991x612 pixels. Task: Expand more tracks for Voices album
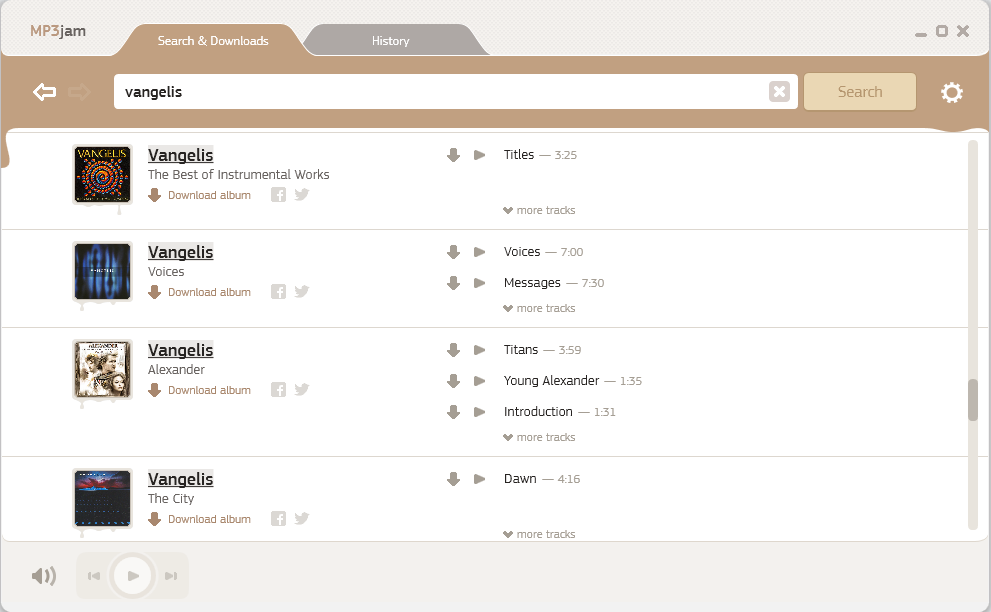pos(539,309)
